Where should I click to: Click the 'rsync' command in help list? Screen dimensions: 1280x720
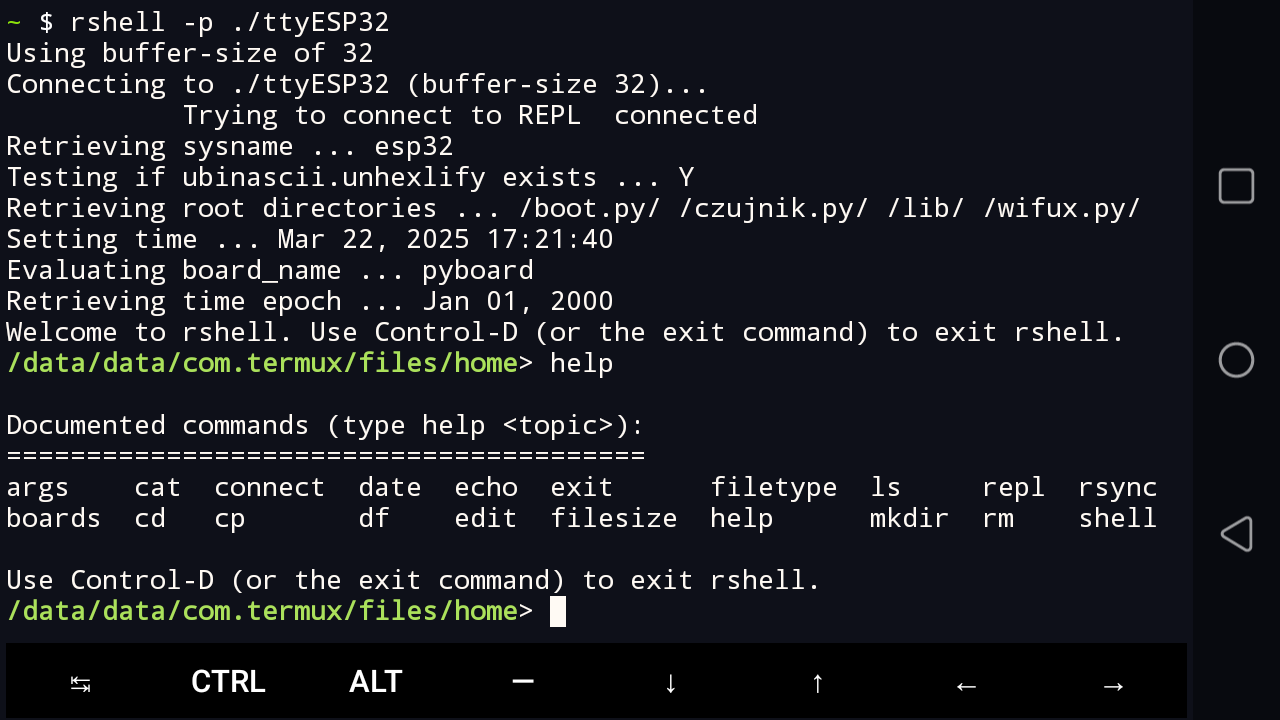pos(1117,487)
